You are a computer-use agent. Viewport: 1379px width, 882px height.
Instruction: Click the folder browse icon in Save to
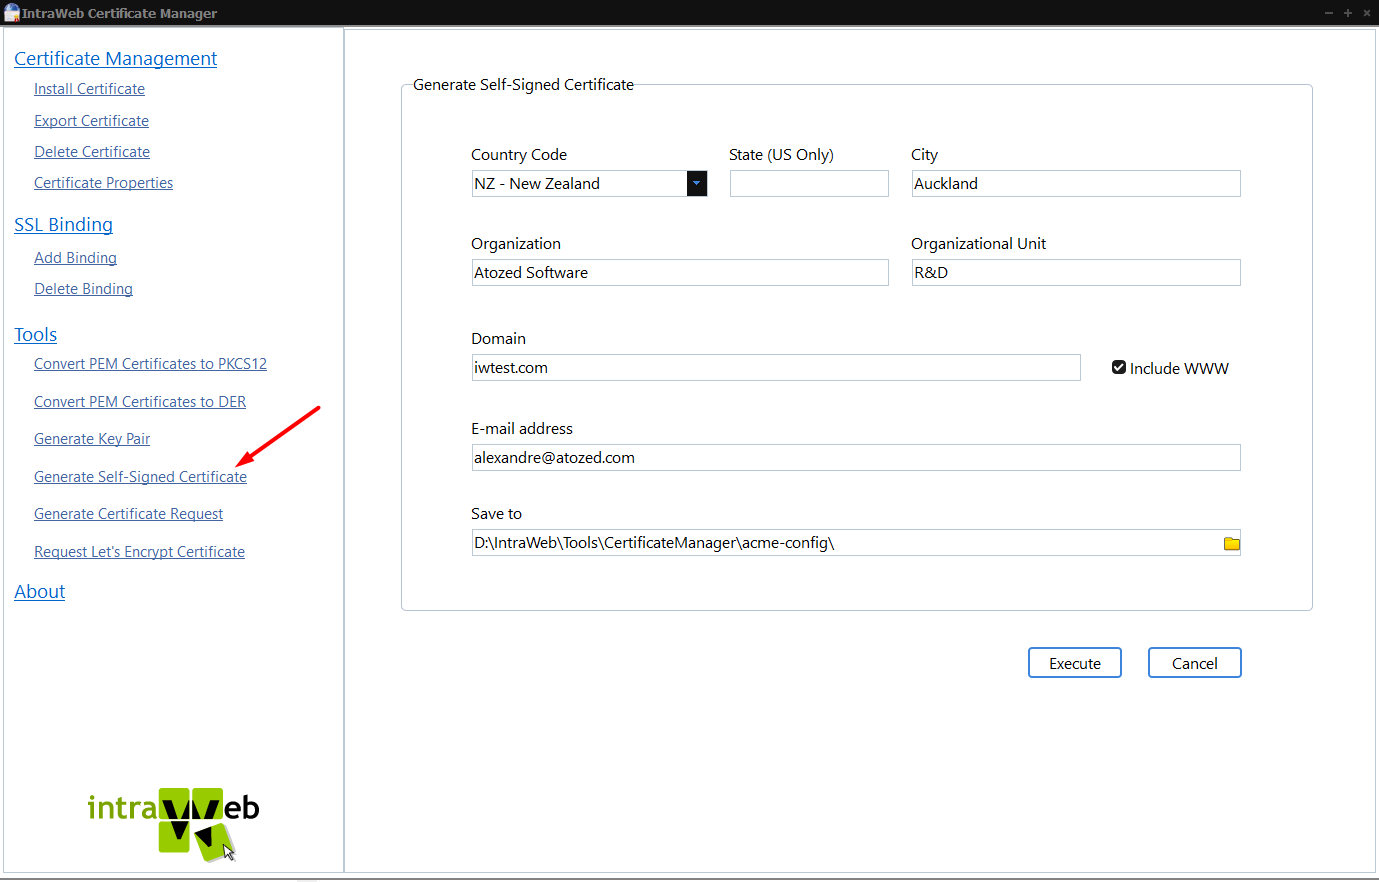(1232, 543)
